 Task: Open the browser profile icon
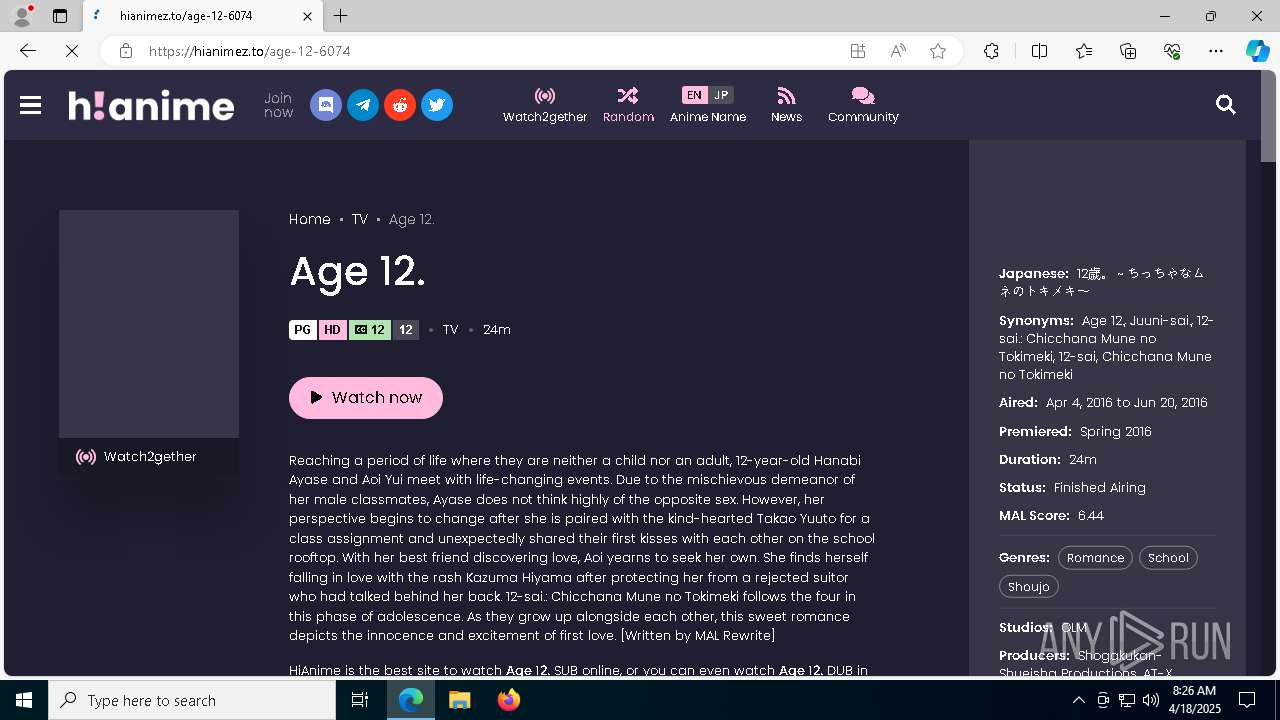point(22,16)
